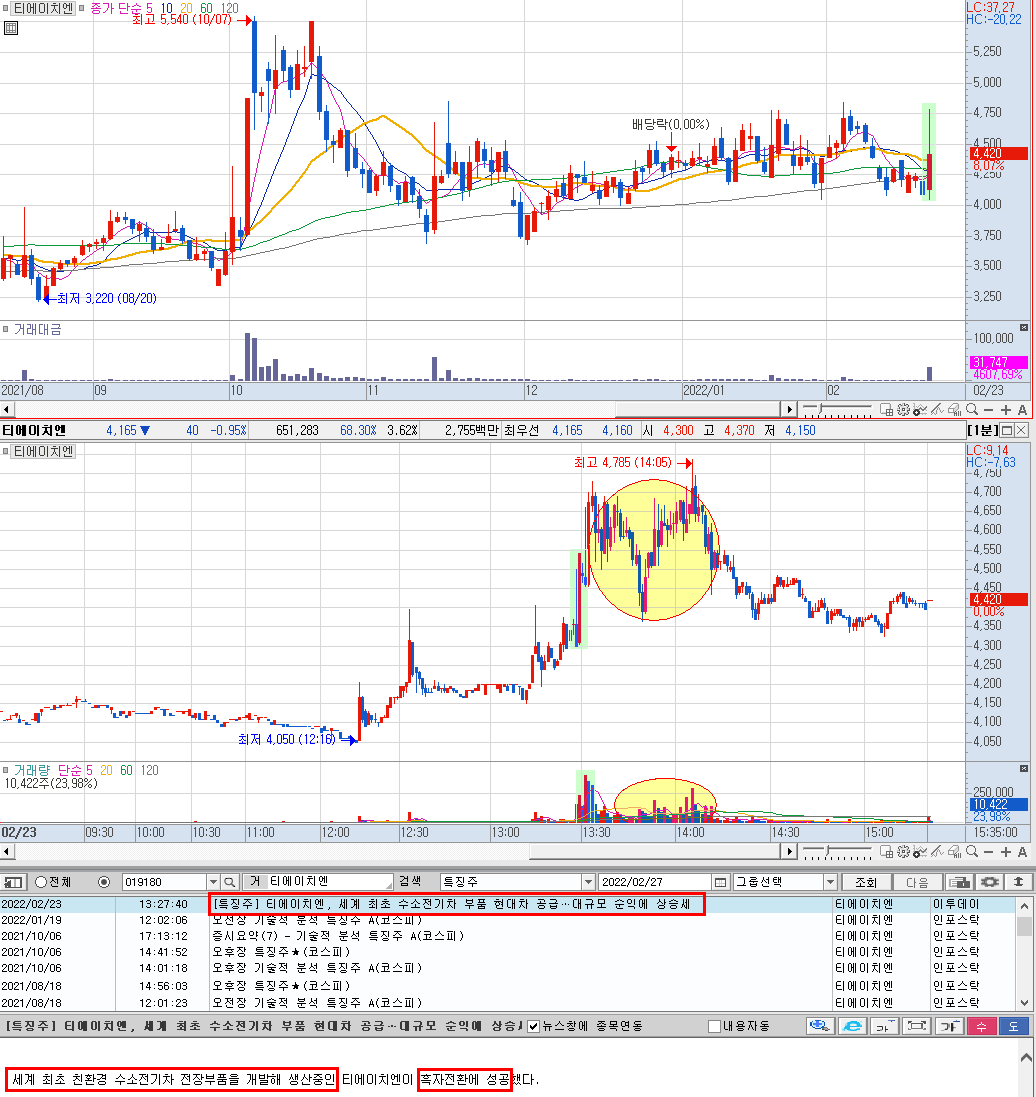Open news row 2021/08/18 12:01:23 오전장 기술적 분석
This screenshot has width=1036, height=1097.
(x=508, y=1003)
